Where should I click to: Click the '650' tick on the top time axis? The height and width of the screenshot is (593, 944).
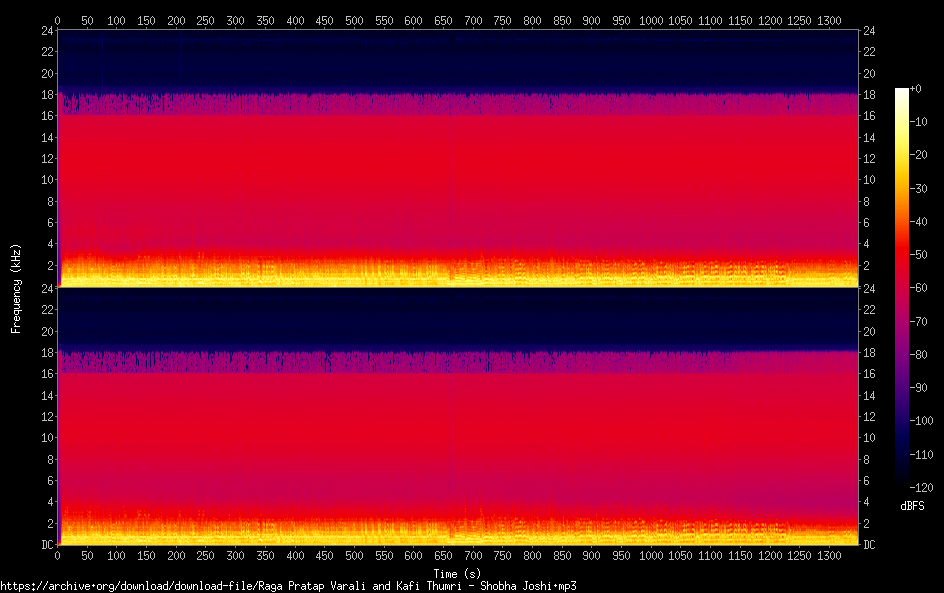(443, 20)
